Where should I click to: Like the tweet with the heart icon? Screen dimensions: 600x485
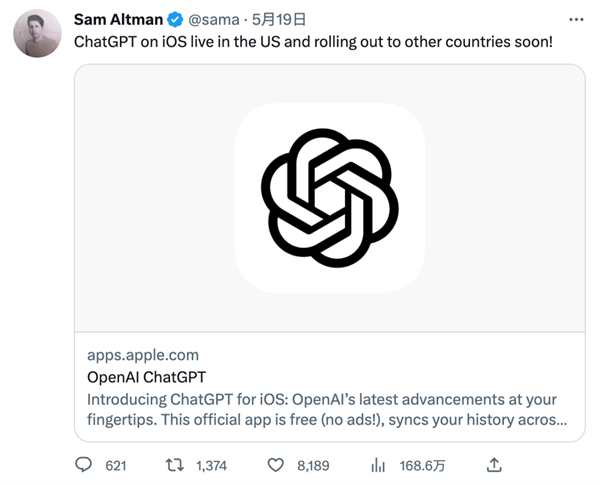pyautogui.click(x=277, y=465)
